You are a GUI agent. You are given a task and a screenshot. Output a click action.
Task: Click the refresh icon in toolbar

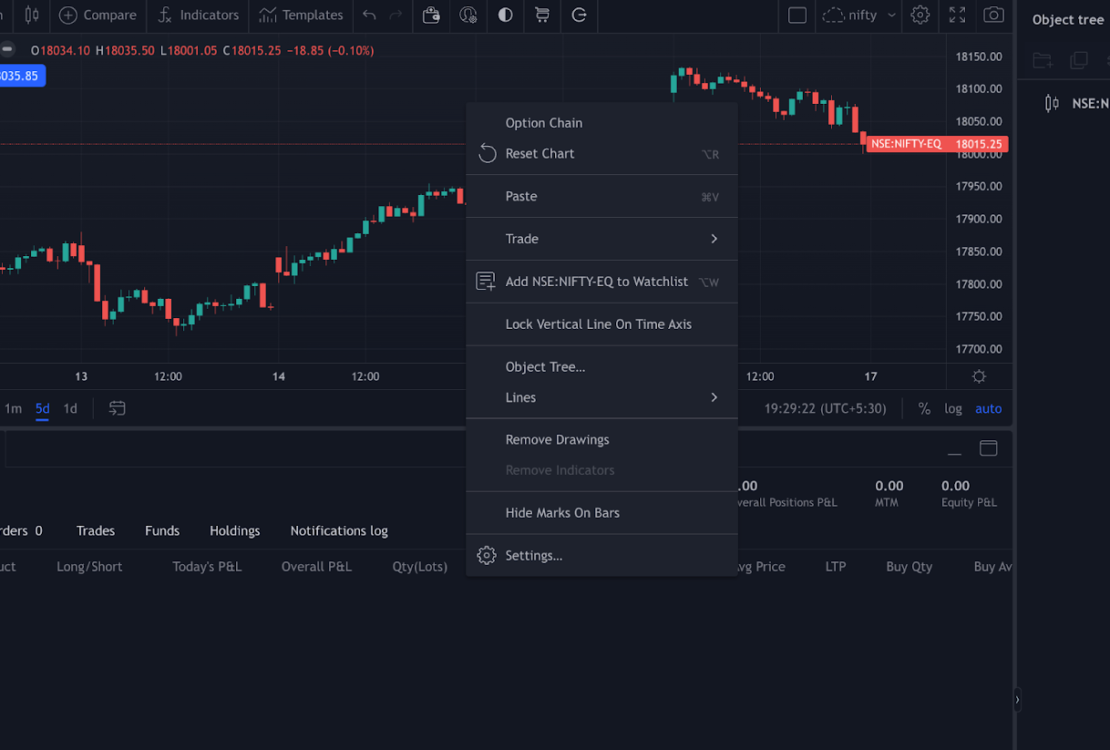click(578, 15)
